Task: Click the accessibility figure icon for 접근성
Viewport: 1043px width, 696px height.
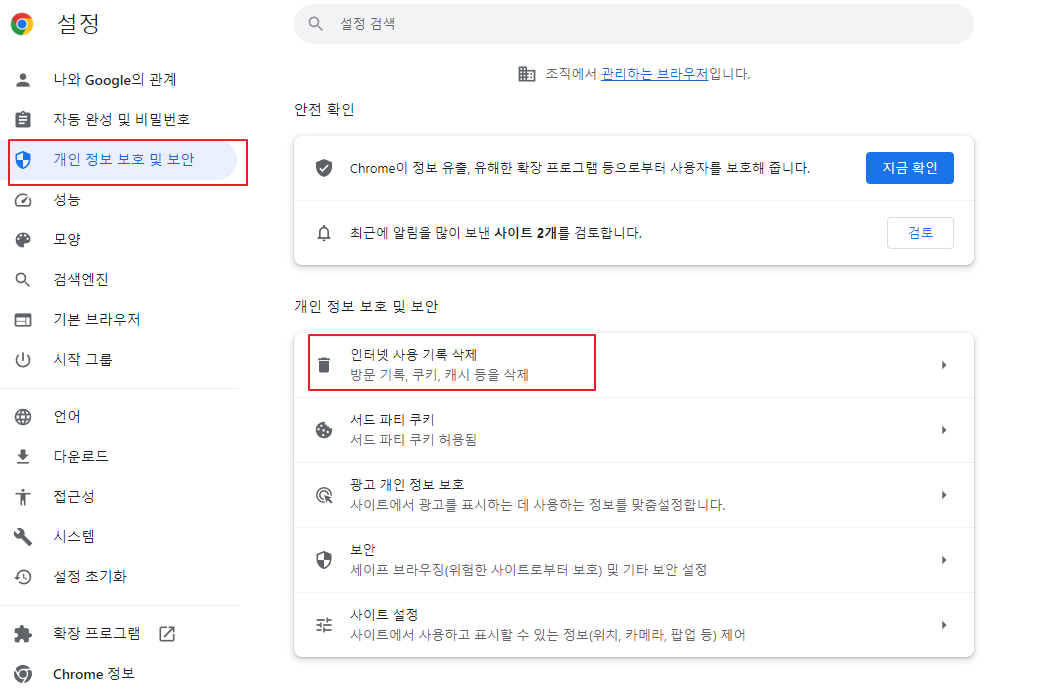Action: pyautogui.click(x=23, y=496)
